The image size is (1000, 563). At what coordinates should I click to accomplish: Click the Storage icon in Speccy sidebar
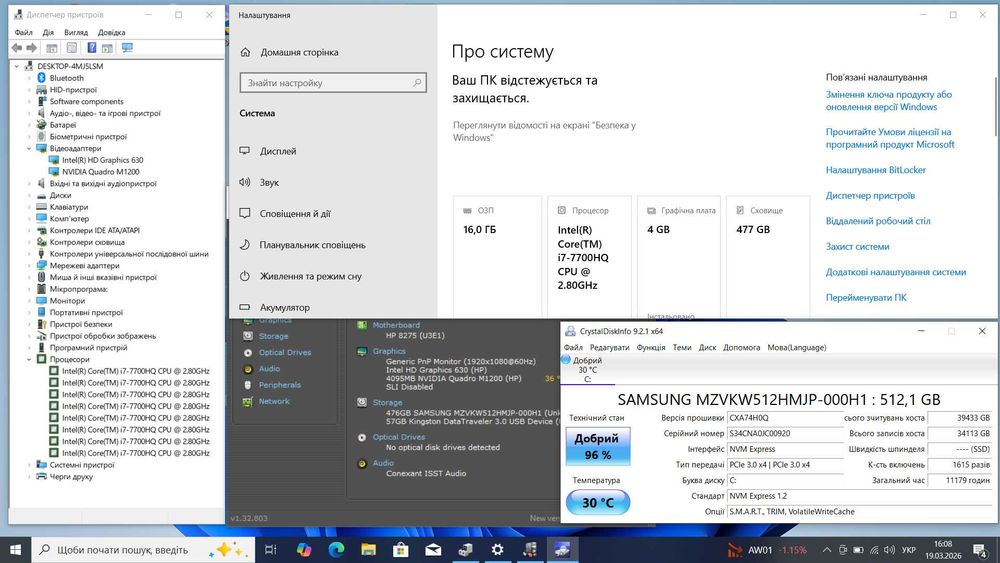(247, 336)
